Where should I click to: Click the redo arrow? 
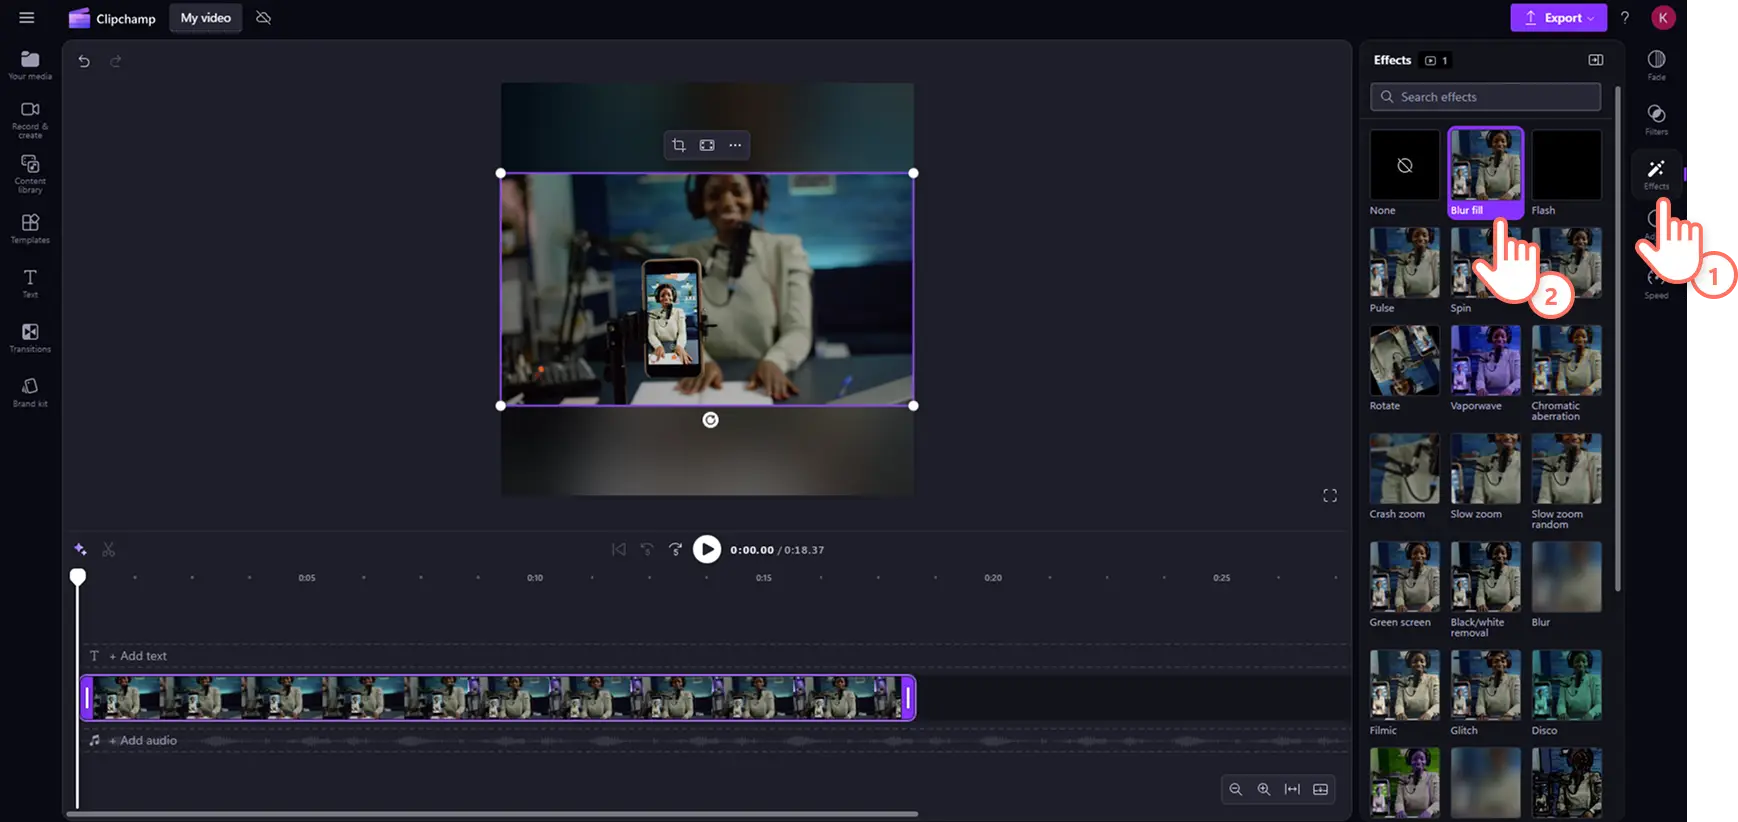pos(116,61)
